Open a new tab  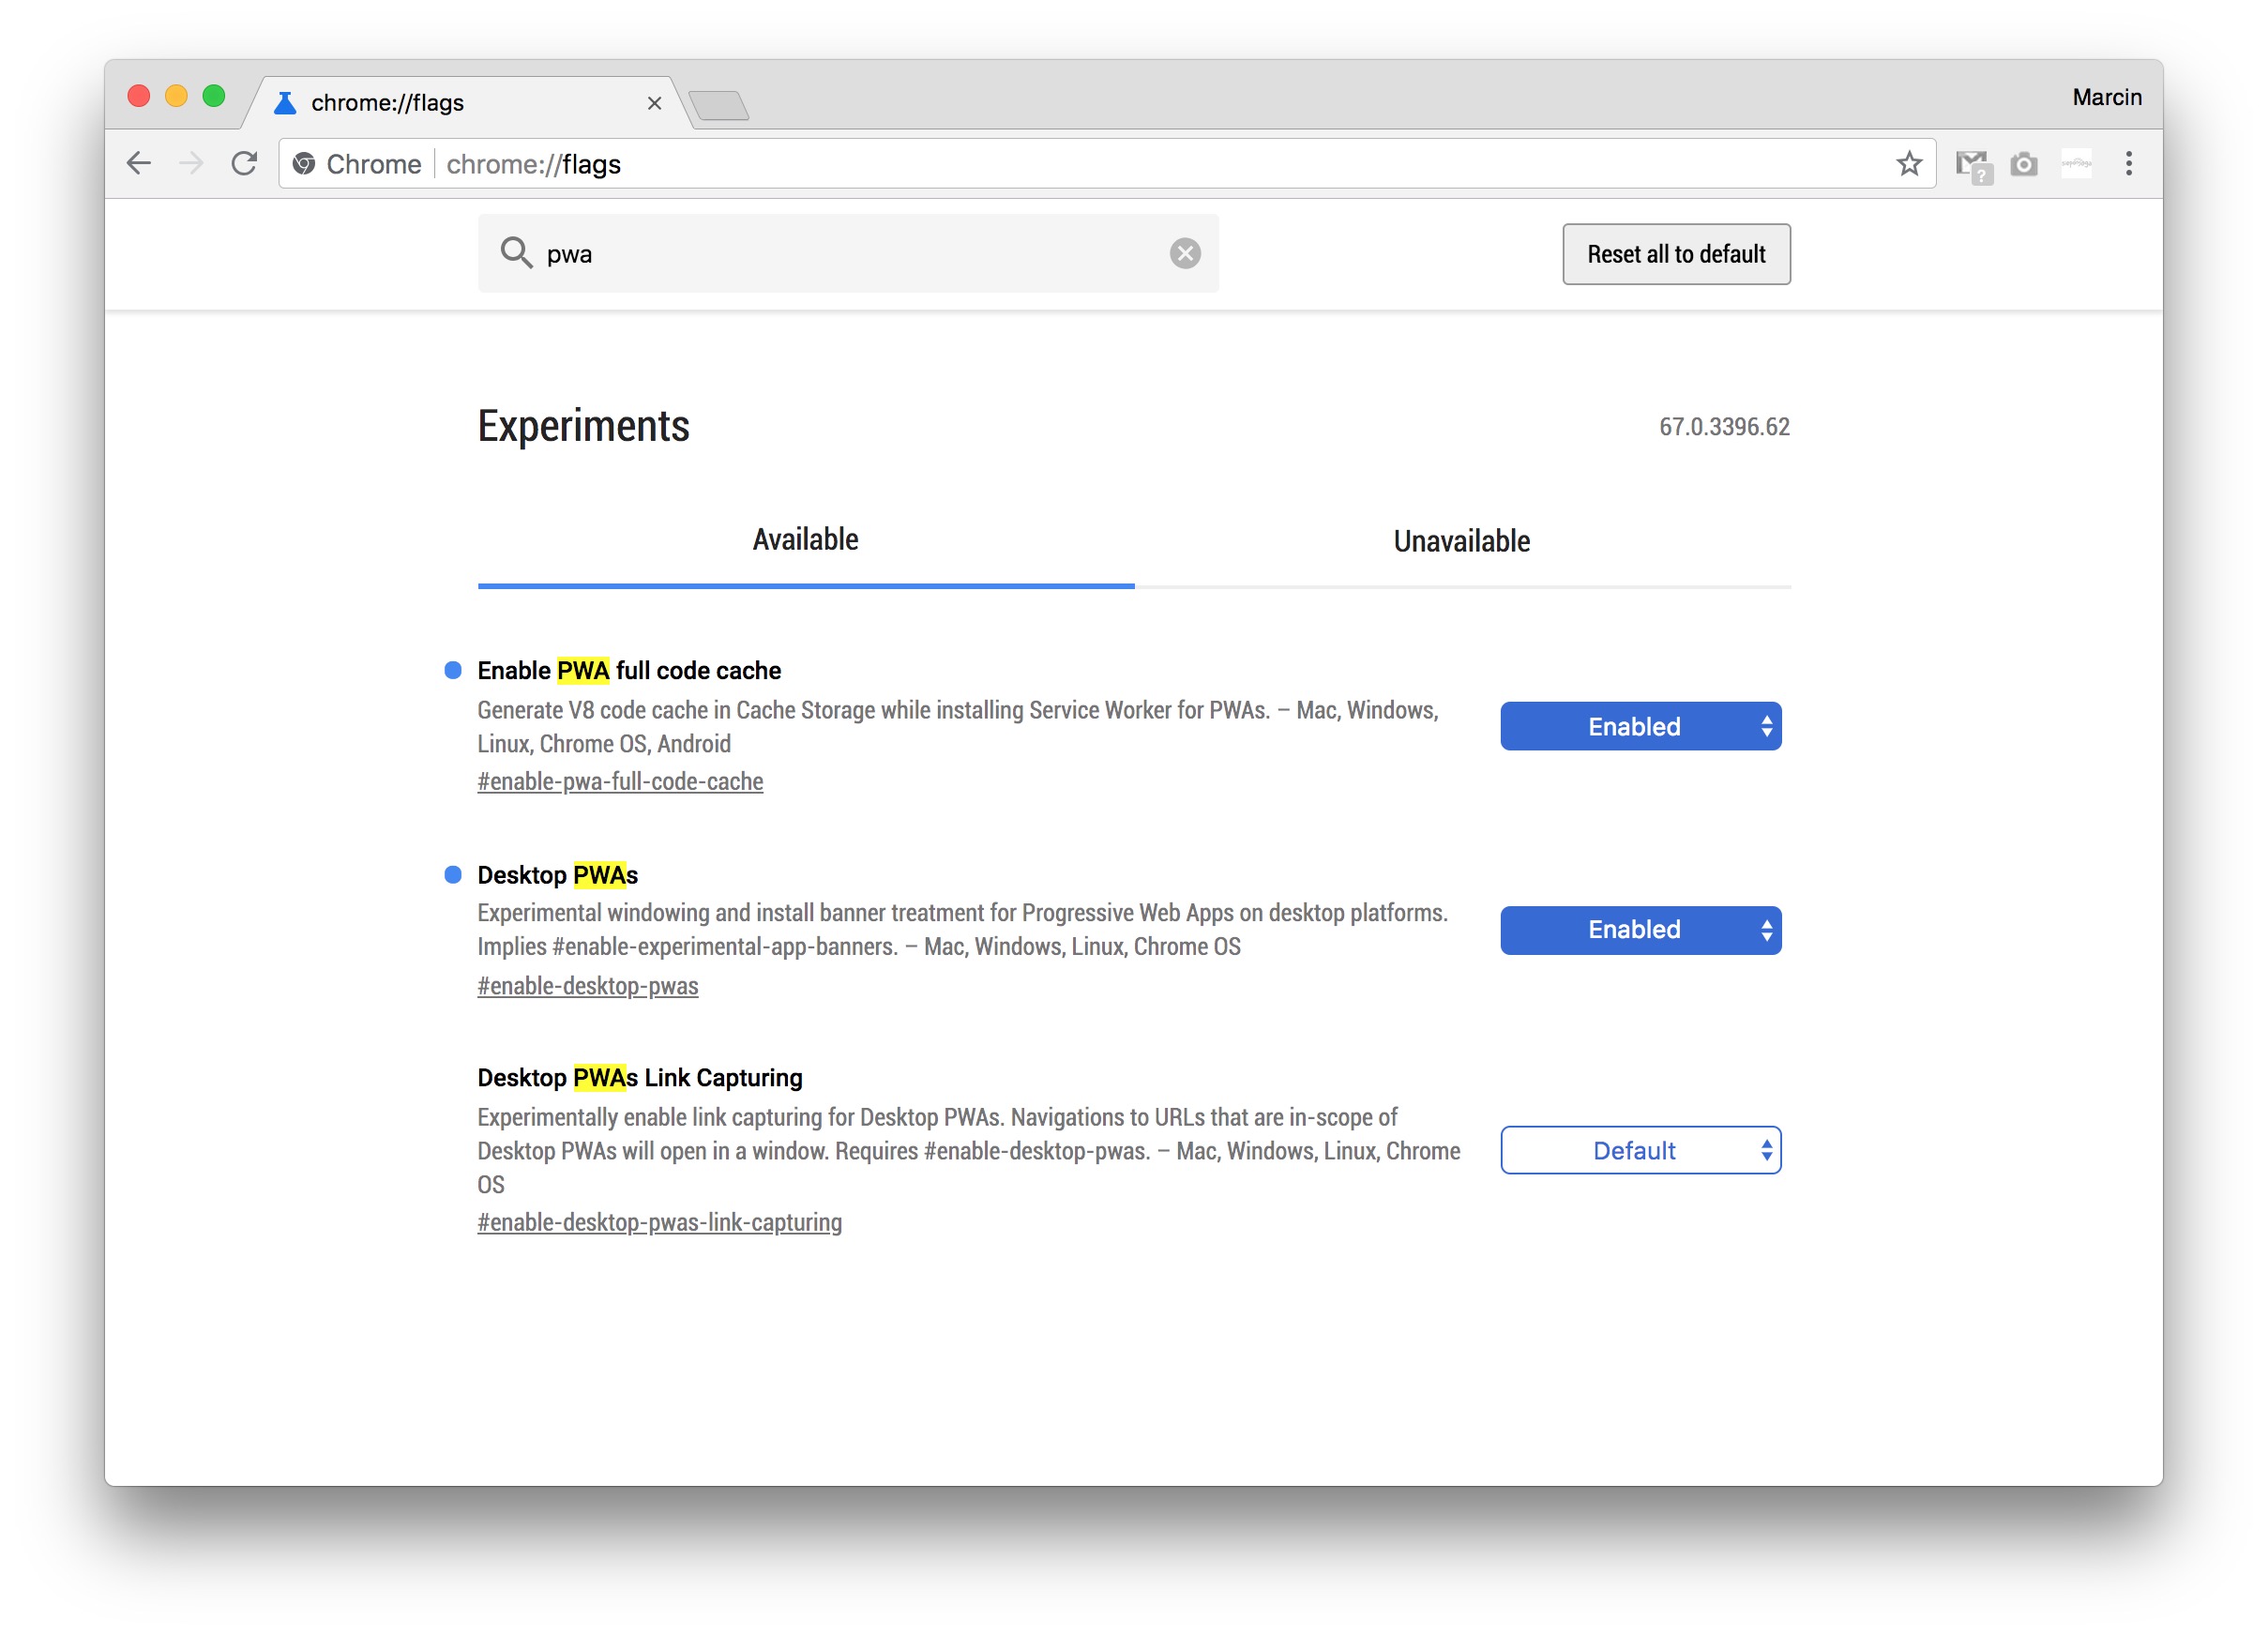pyautogui.click(x=719, y=105)
